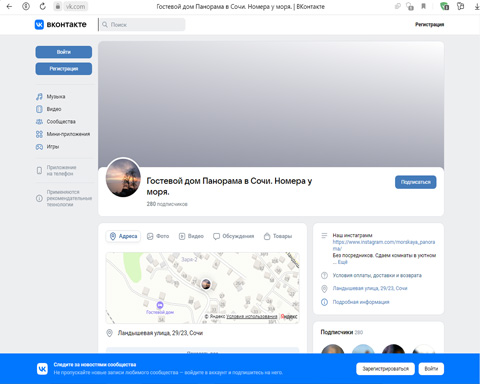Click the green shield extension icon

pos(444,6)
